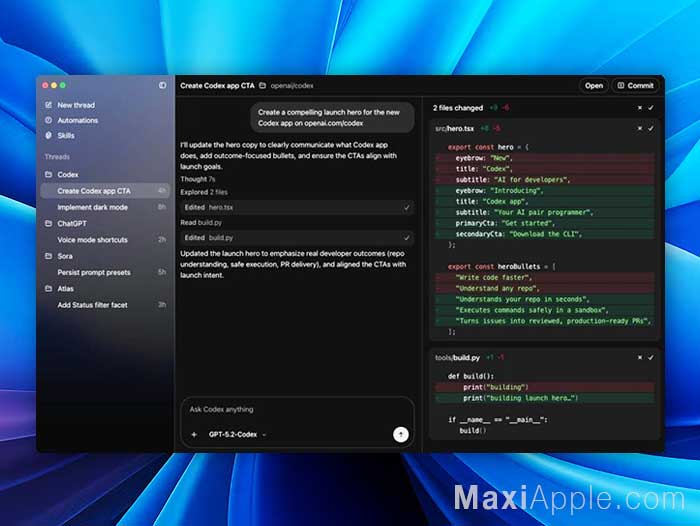The width and height of the screenshot is (700, 526).
Task: Click the Skills icon
Action: (48, 135)
